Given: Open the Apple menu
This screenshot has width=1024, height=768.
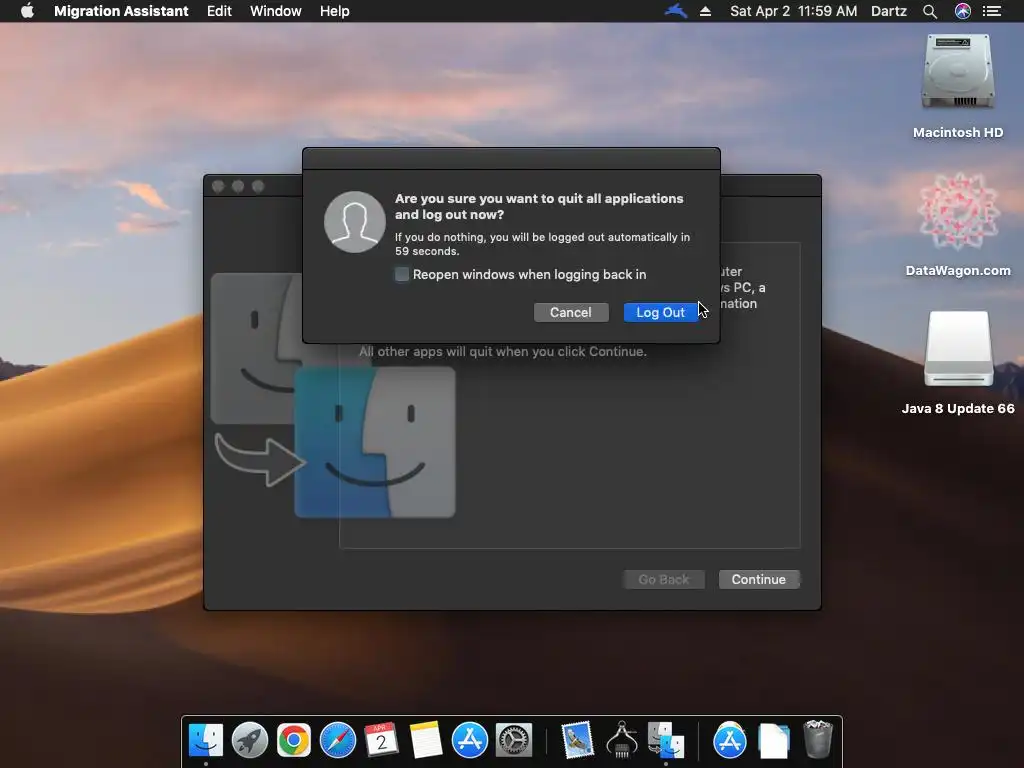Looking at the screenshot, I should click(x=27, y=11).
